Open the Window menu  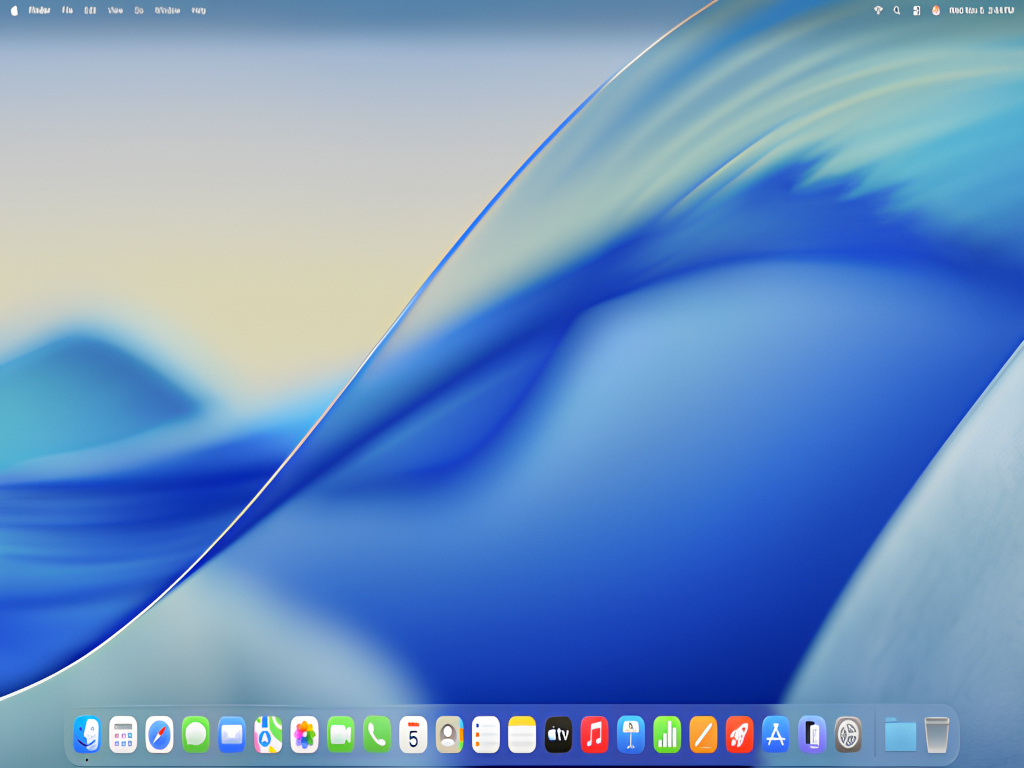click(167, 10)
